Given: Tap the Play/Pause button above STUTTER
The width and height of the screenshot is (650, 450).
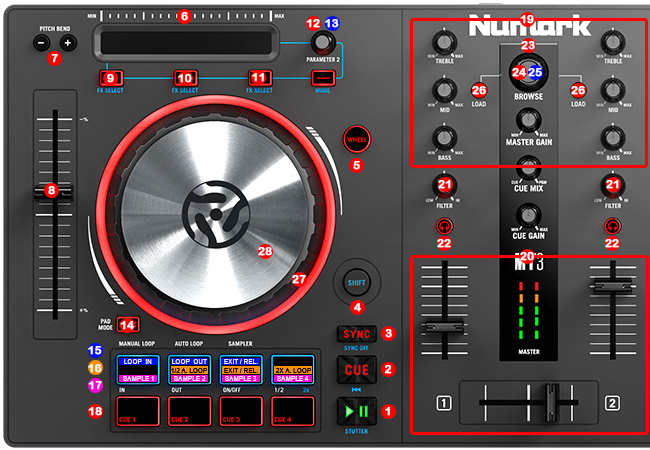Looking at the screenshot, I should pyautogui.click(x=356, y=411).
